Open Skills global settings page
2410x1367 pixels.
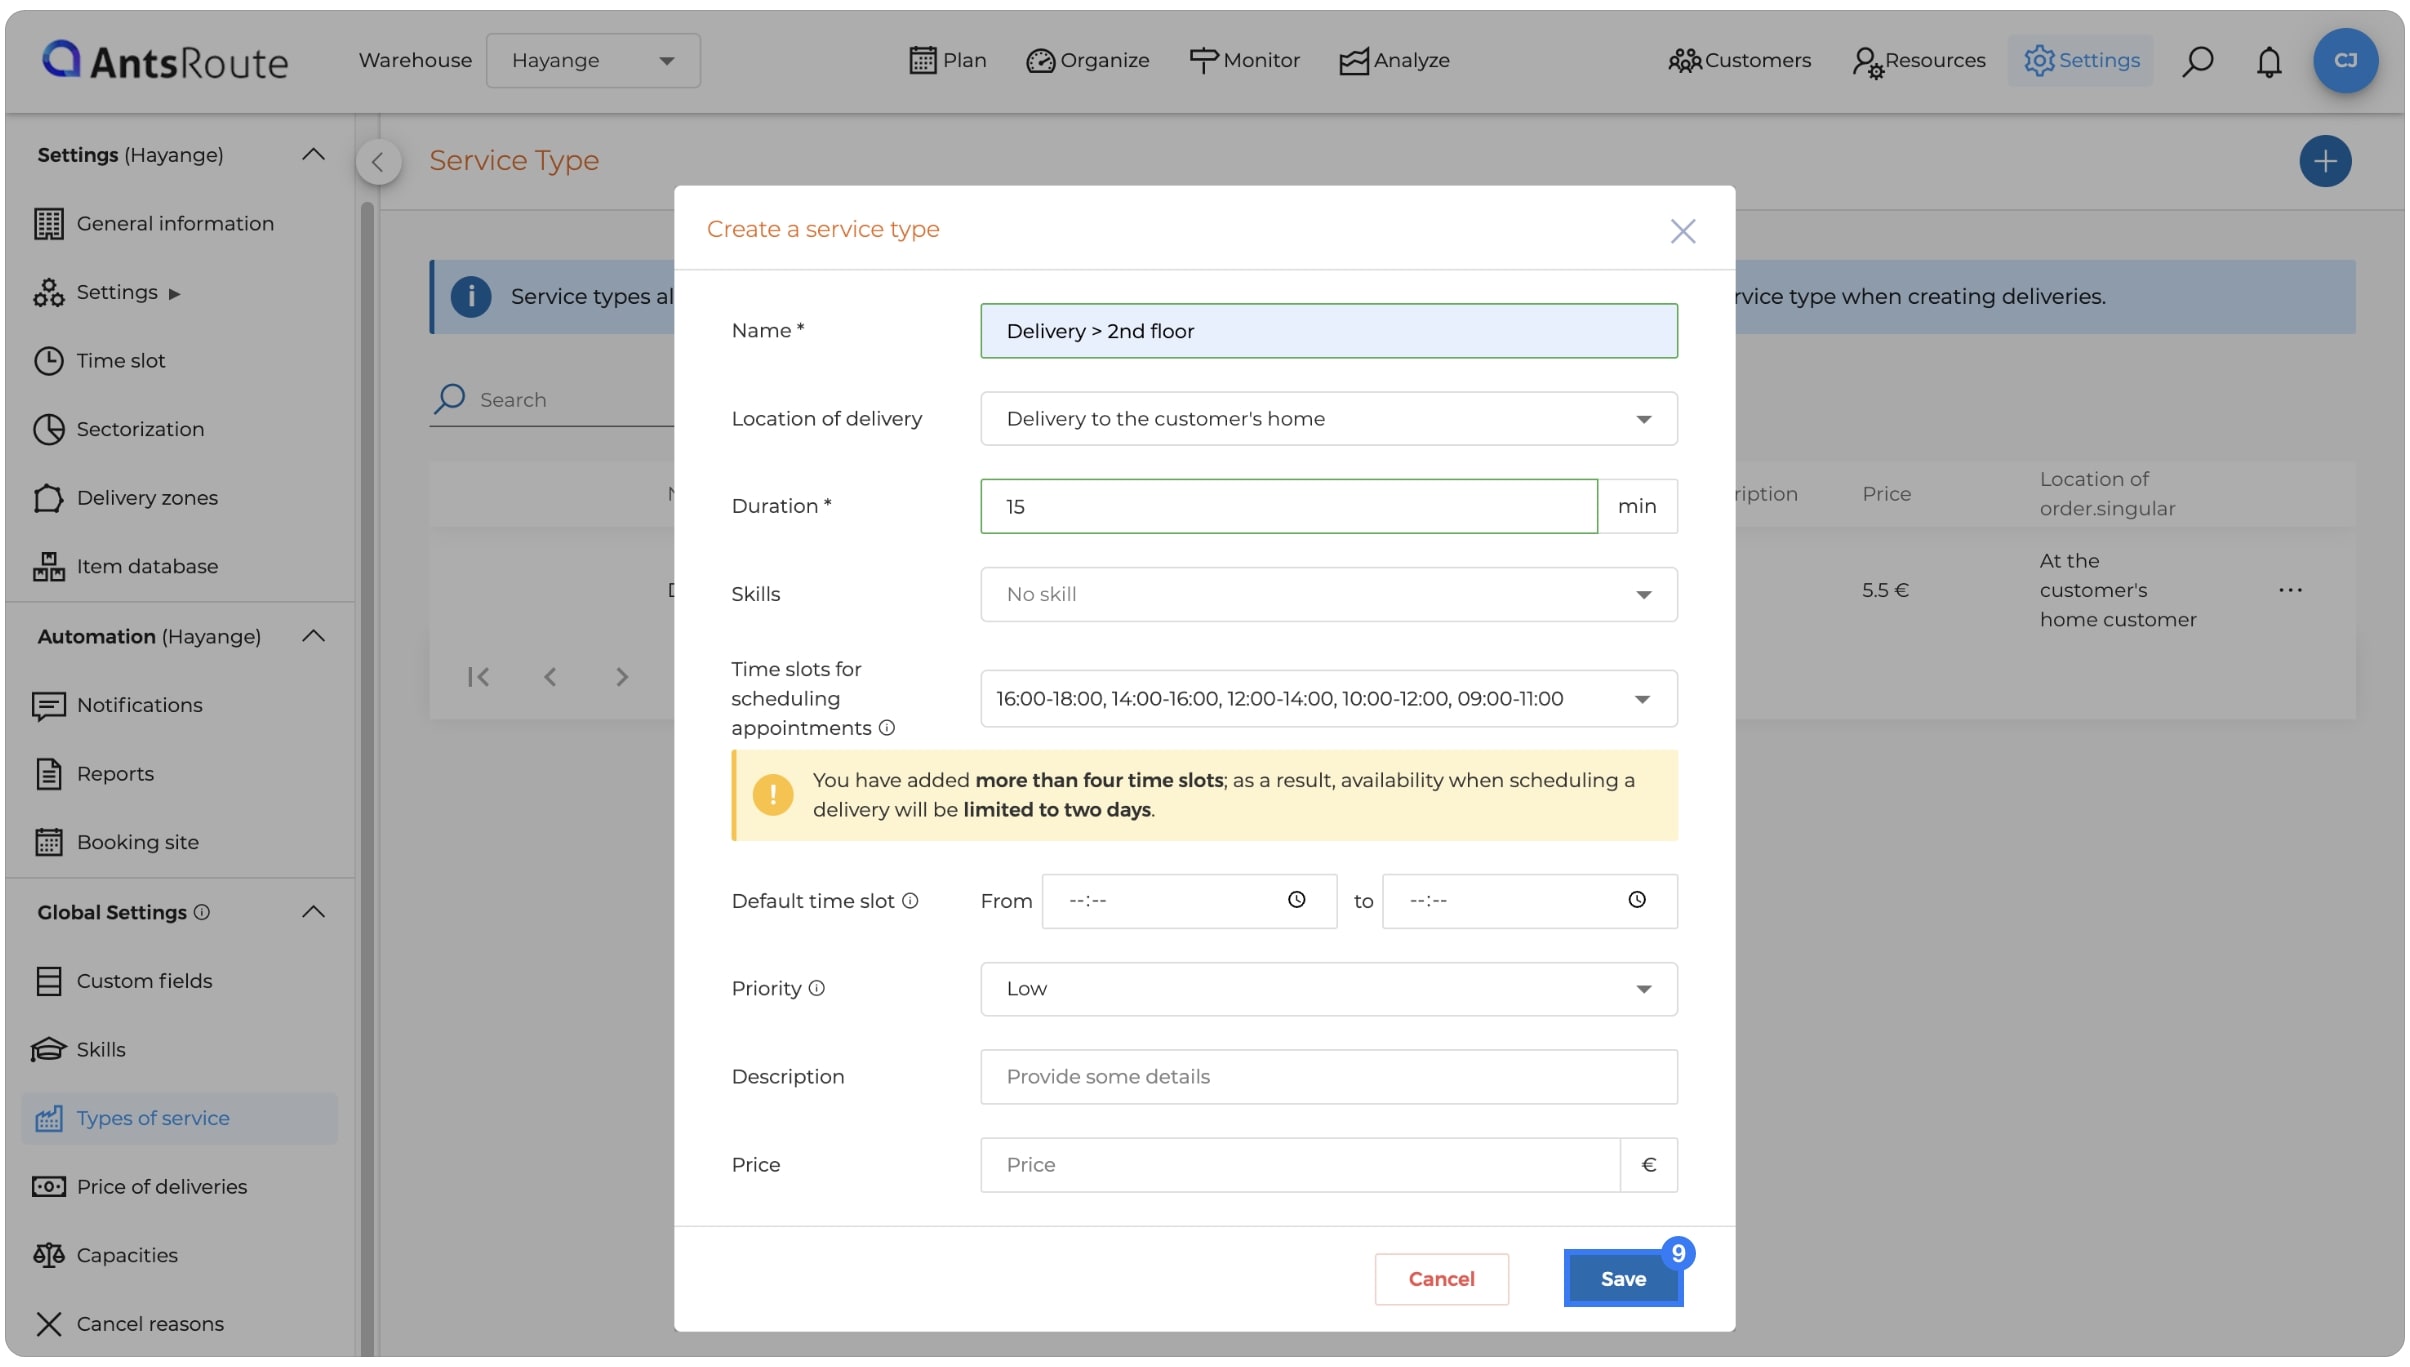79,1049
